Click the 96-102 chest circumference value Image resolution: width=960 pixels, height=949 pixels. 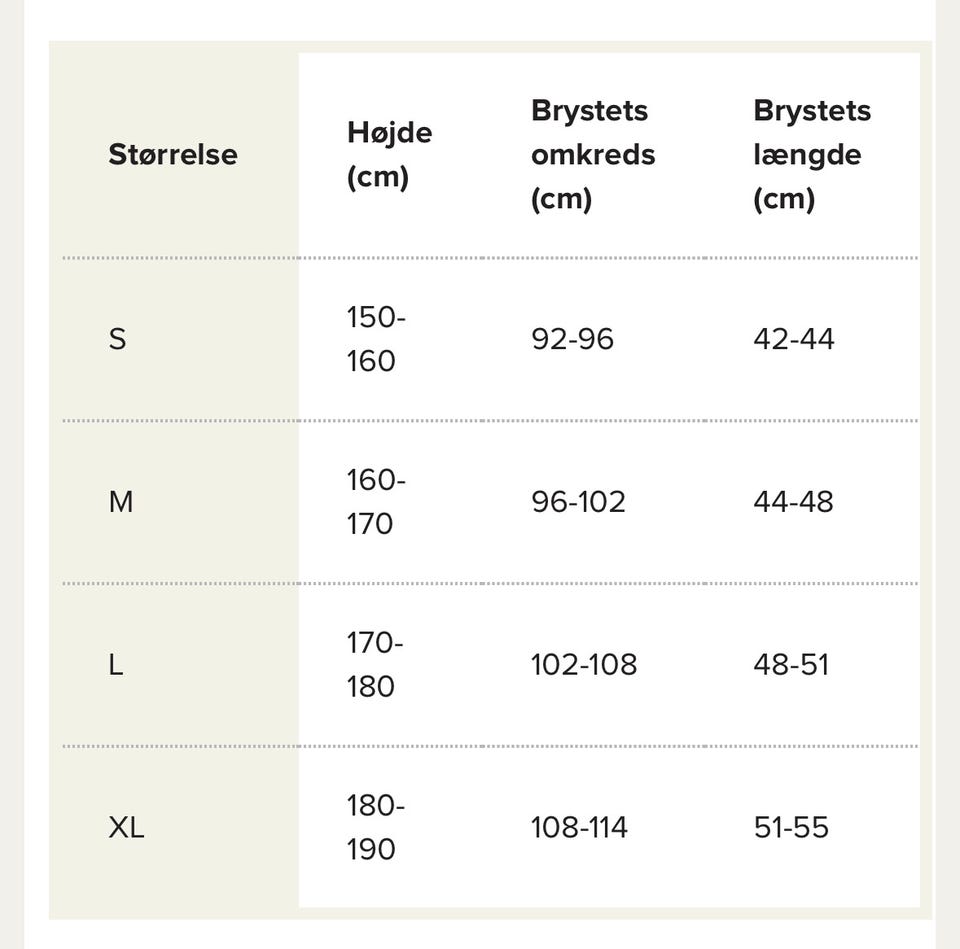point(578,502)
